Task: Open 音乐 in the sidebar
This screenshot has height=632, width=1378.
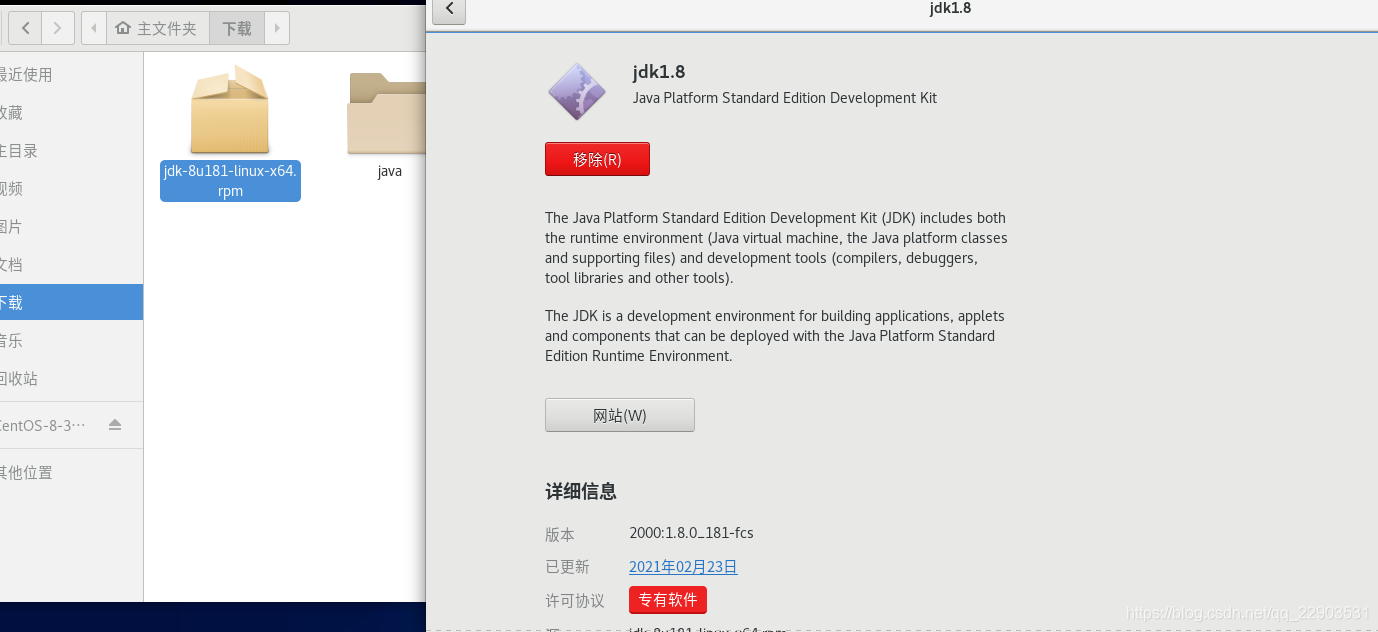Action: point(71,340)
